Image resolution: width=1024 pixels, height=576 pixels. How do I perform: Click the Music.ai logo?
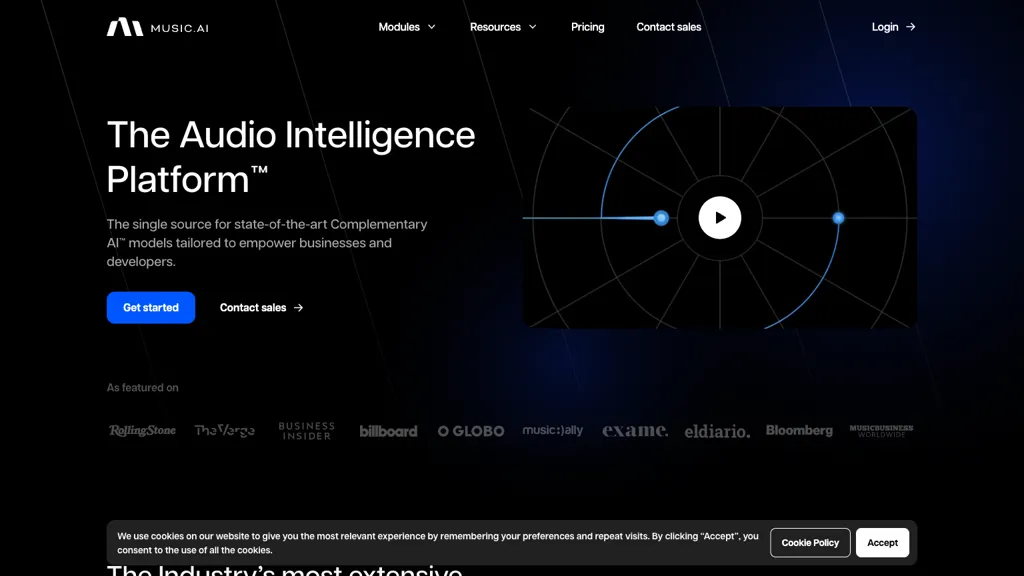pos(157,27)
